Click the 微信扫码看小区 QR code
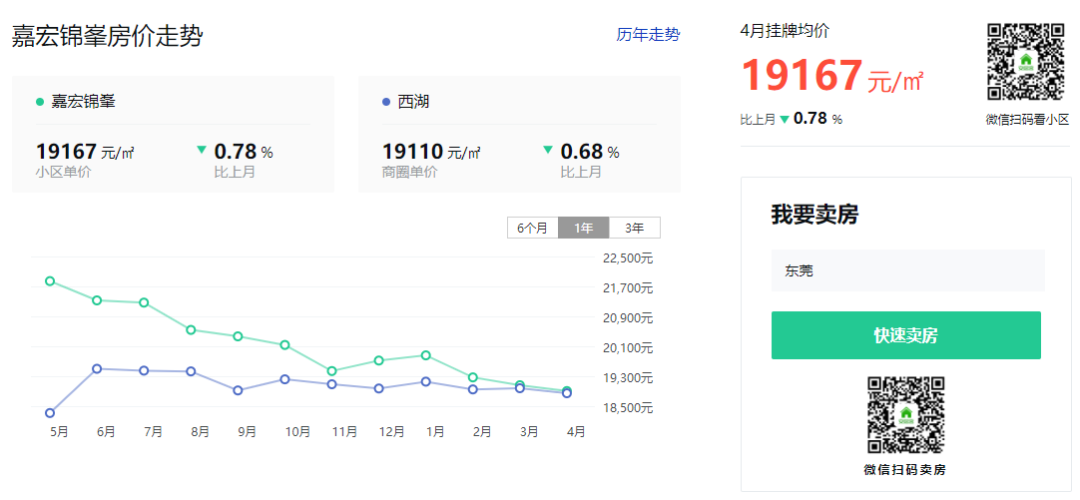The height and width of the screenshot is (500, 1080). [x=1026, y=62]
